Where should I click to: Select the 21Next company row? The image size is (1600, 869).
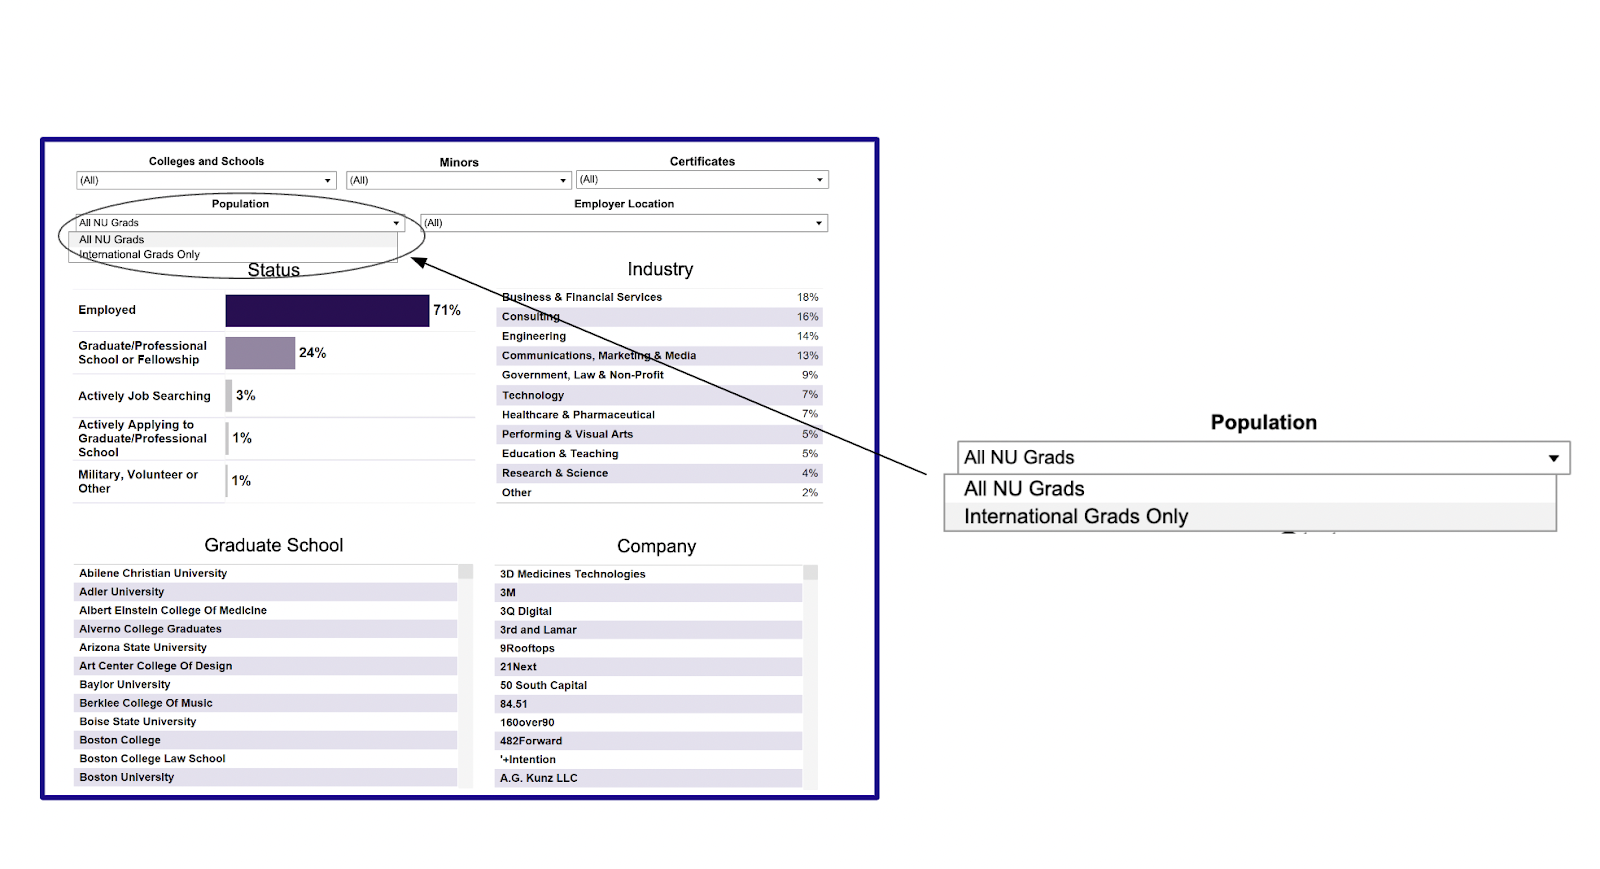coord(649,667)
